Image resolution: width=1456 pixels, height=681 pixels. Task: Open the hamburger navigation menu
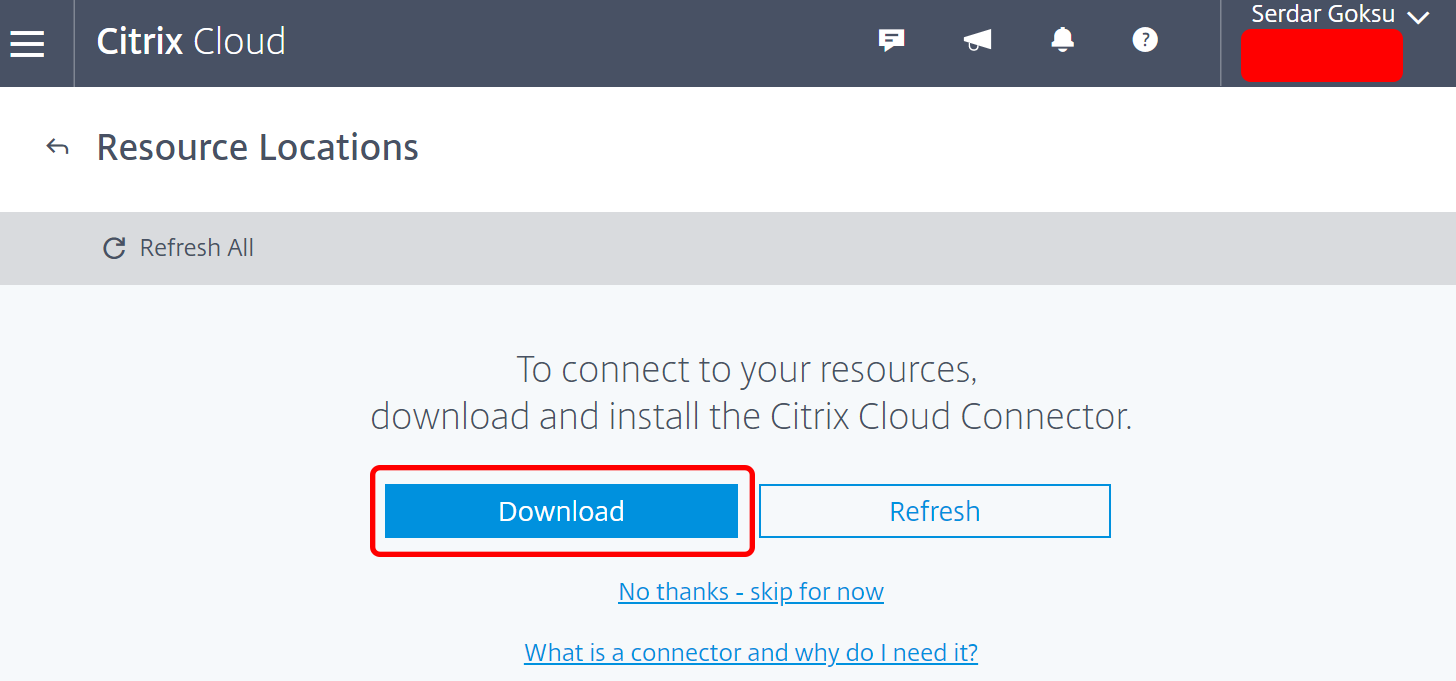coord(27,43)
